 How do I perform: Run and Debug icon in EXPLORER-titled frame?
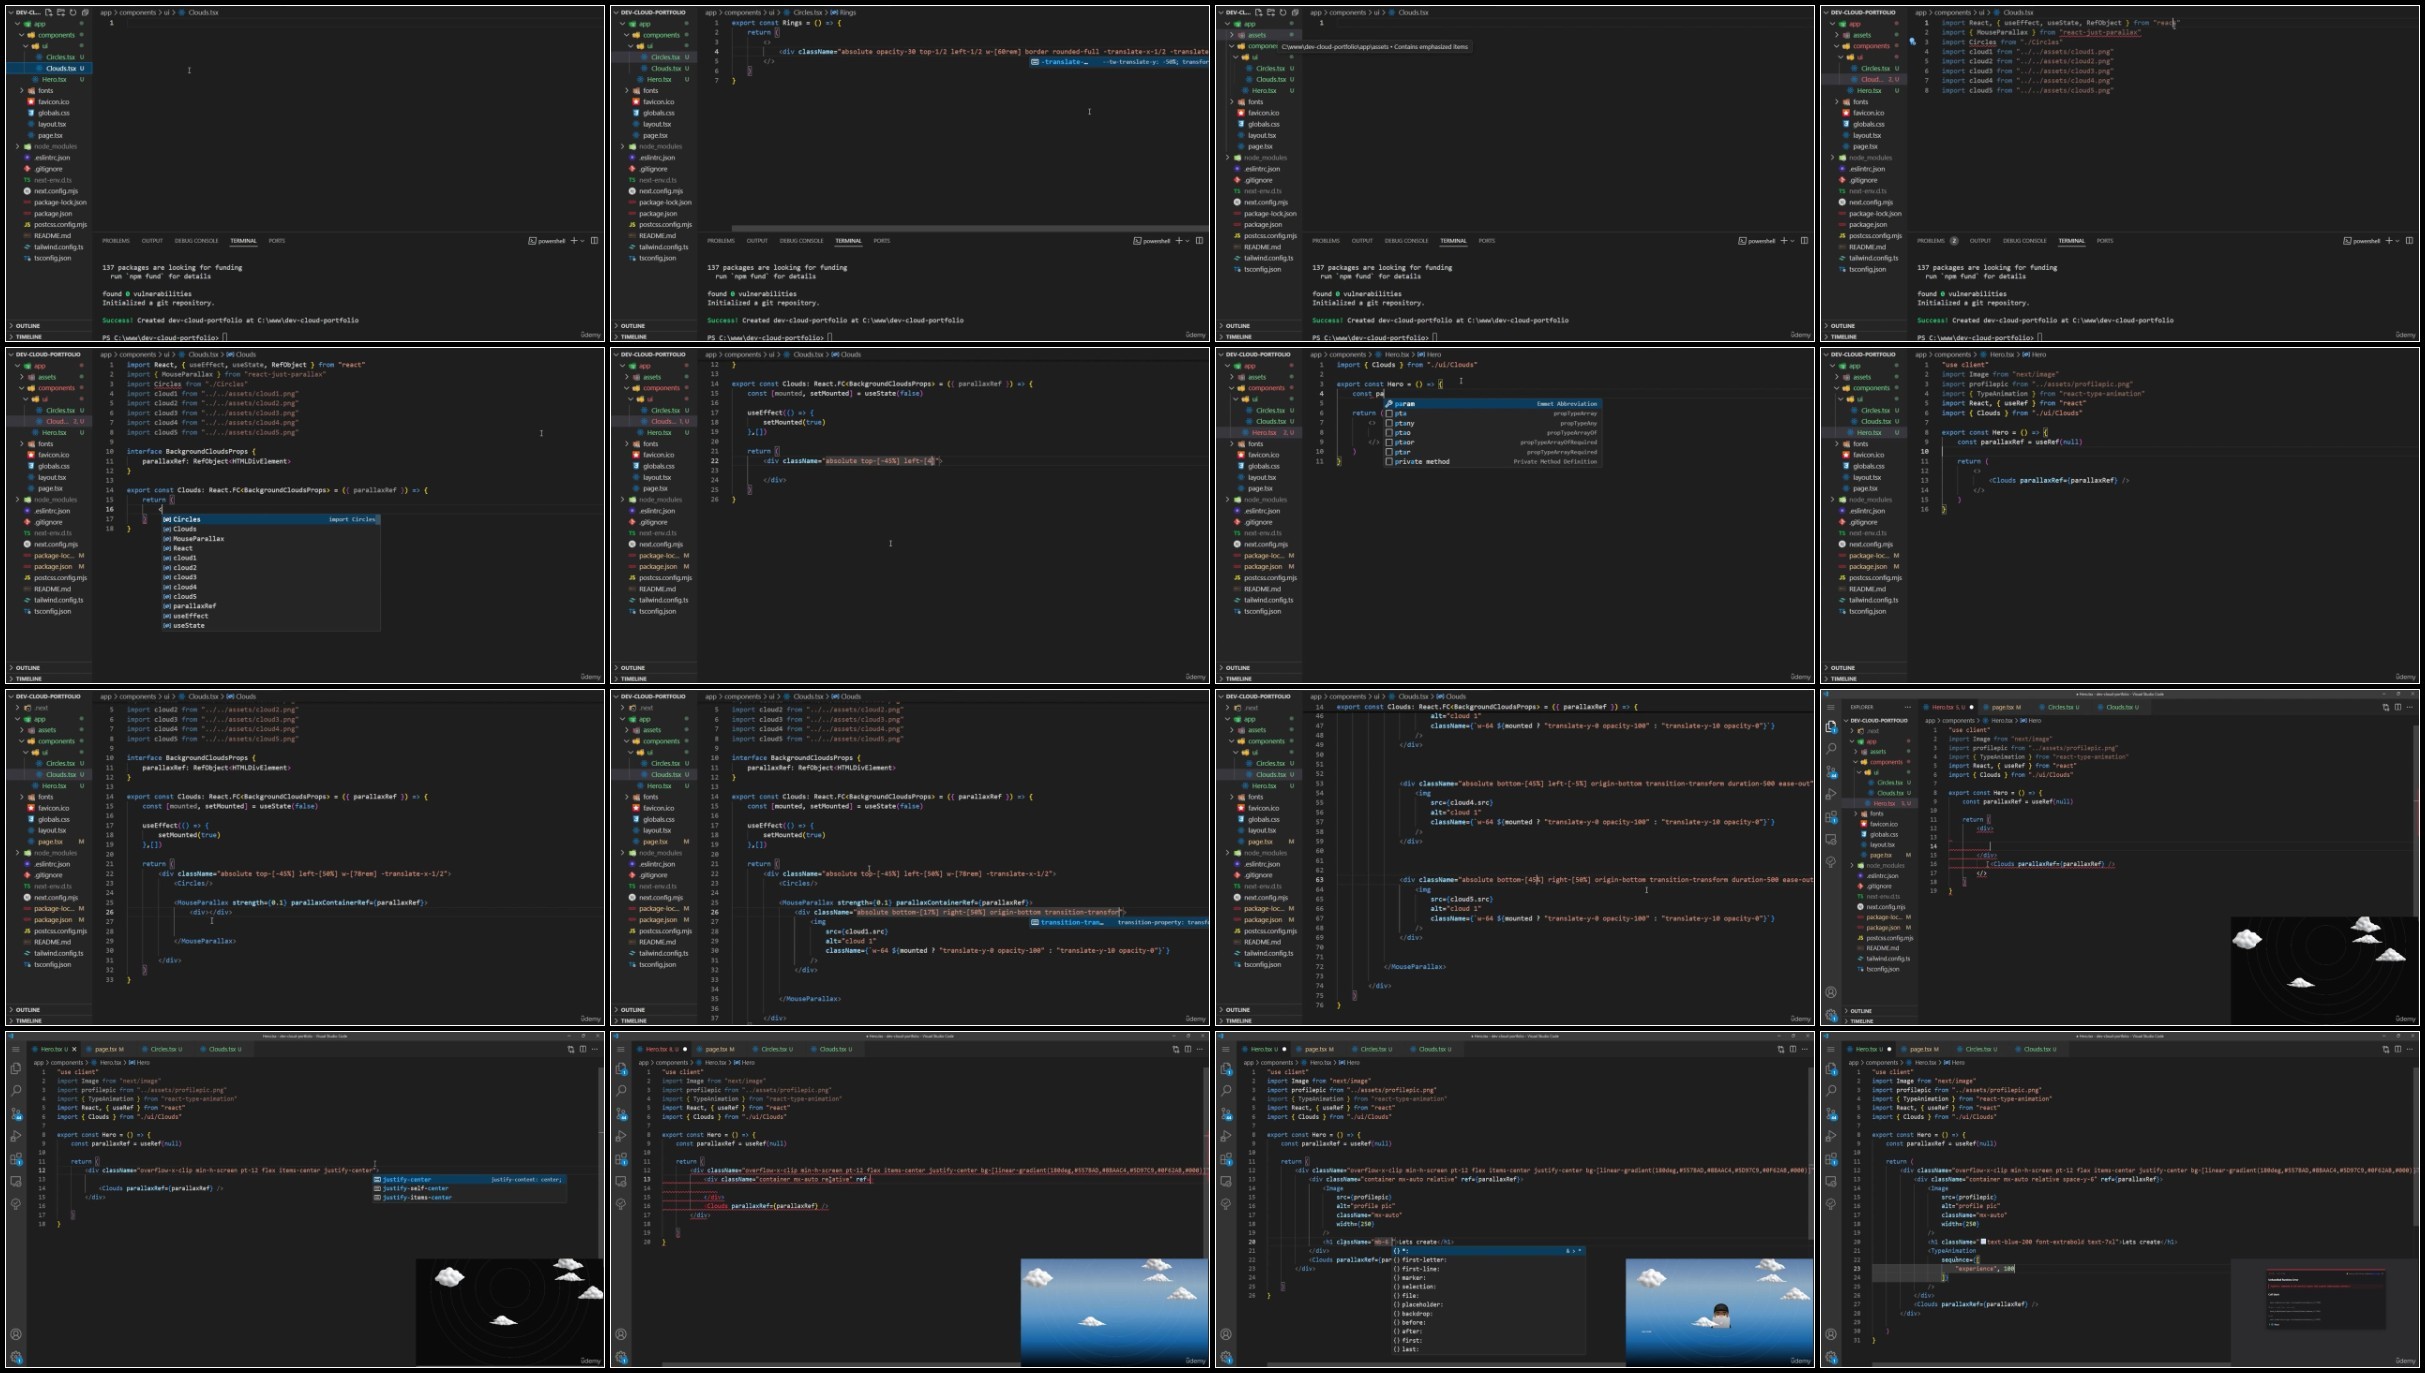click(x=1831, y=794)
